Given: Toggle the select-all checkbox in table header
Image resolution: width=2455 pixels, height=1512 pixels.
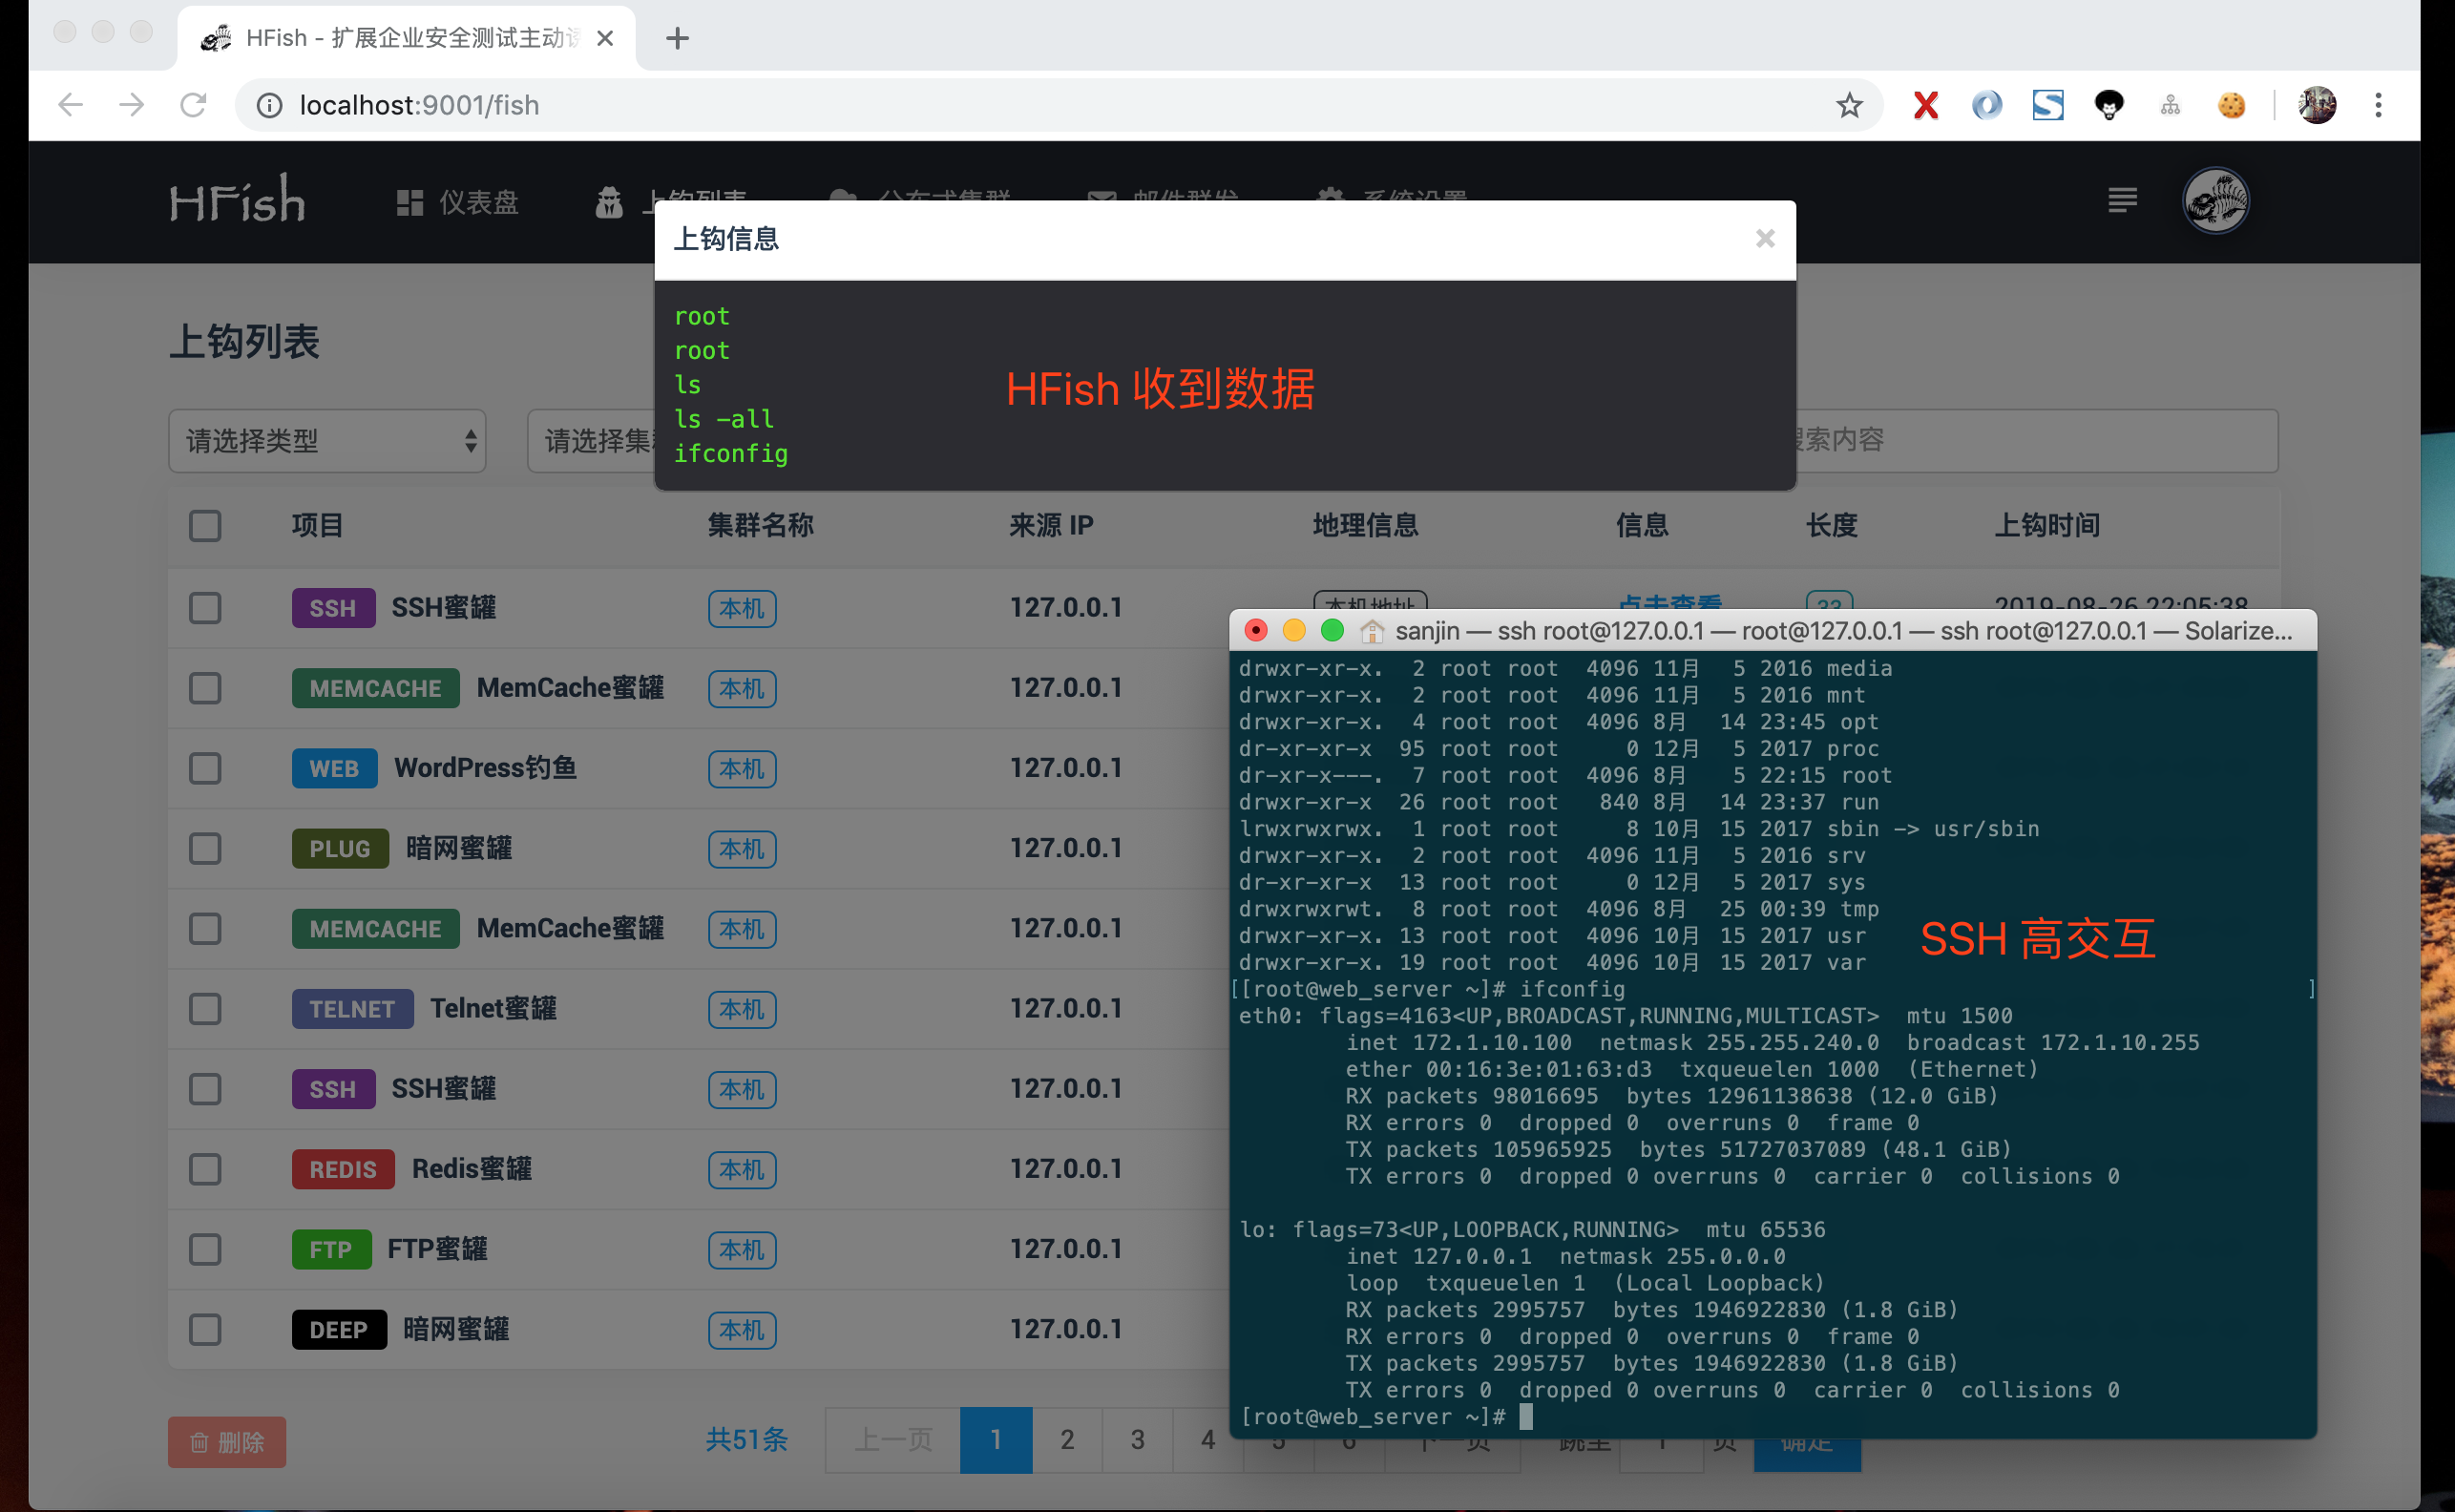Looking at the screenshot, I should click(205, 526).
